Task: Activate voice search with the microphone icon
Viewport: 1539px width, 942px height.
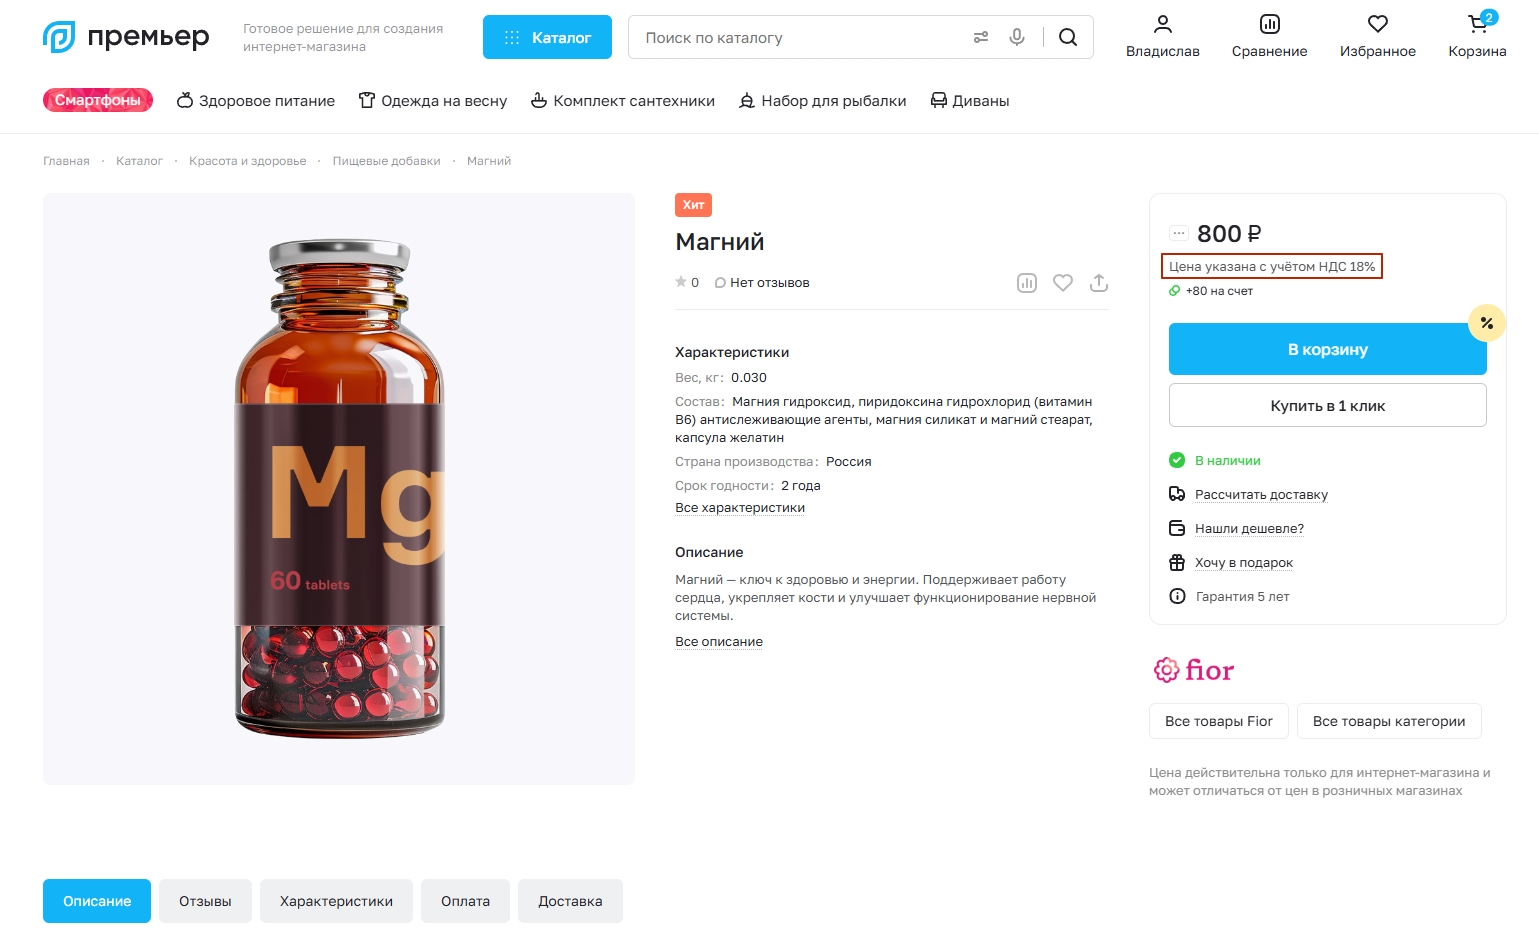Action: pos(1017,36)
